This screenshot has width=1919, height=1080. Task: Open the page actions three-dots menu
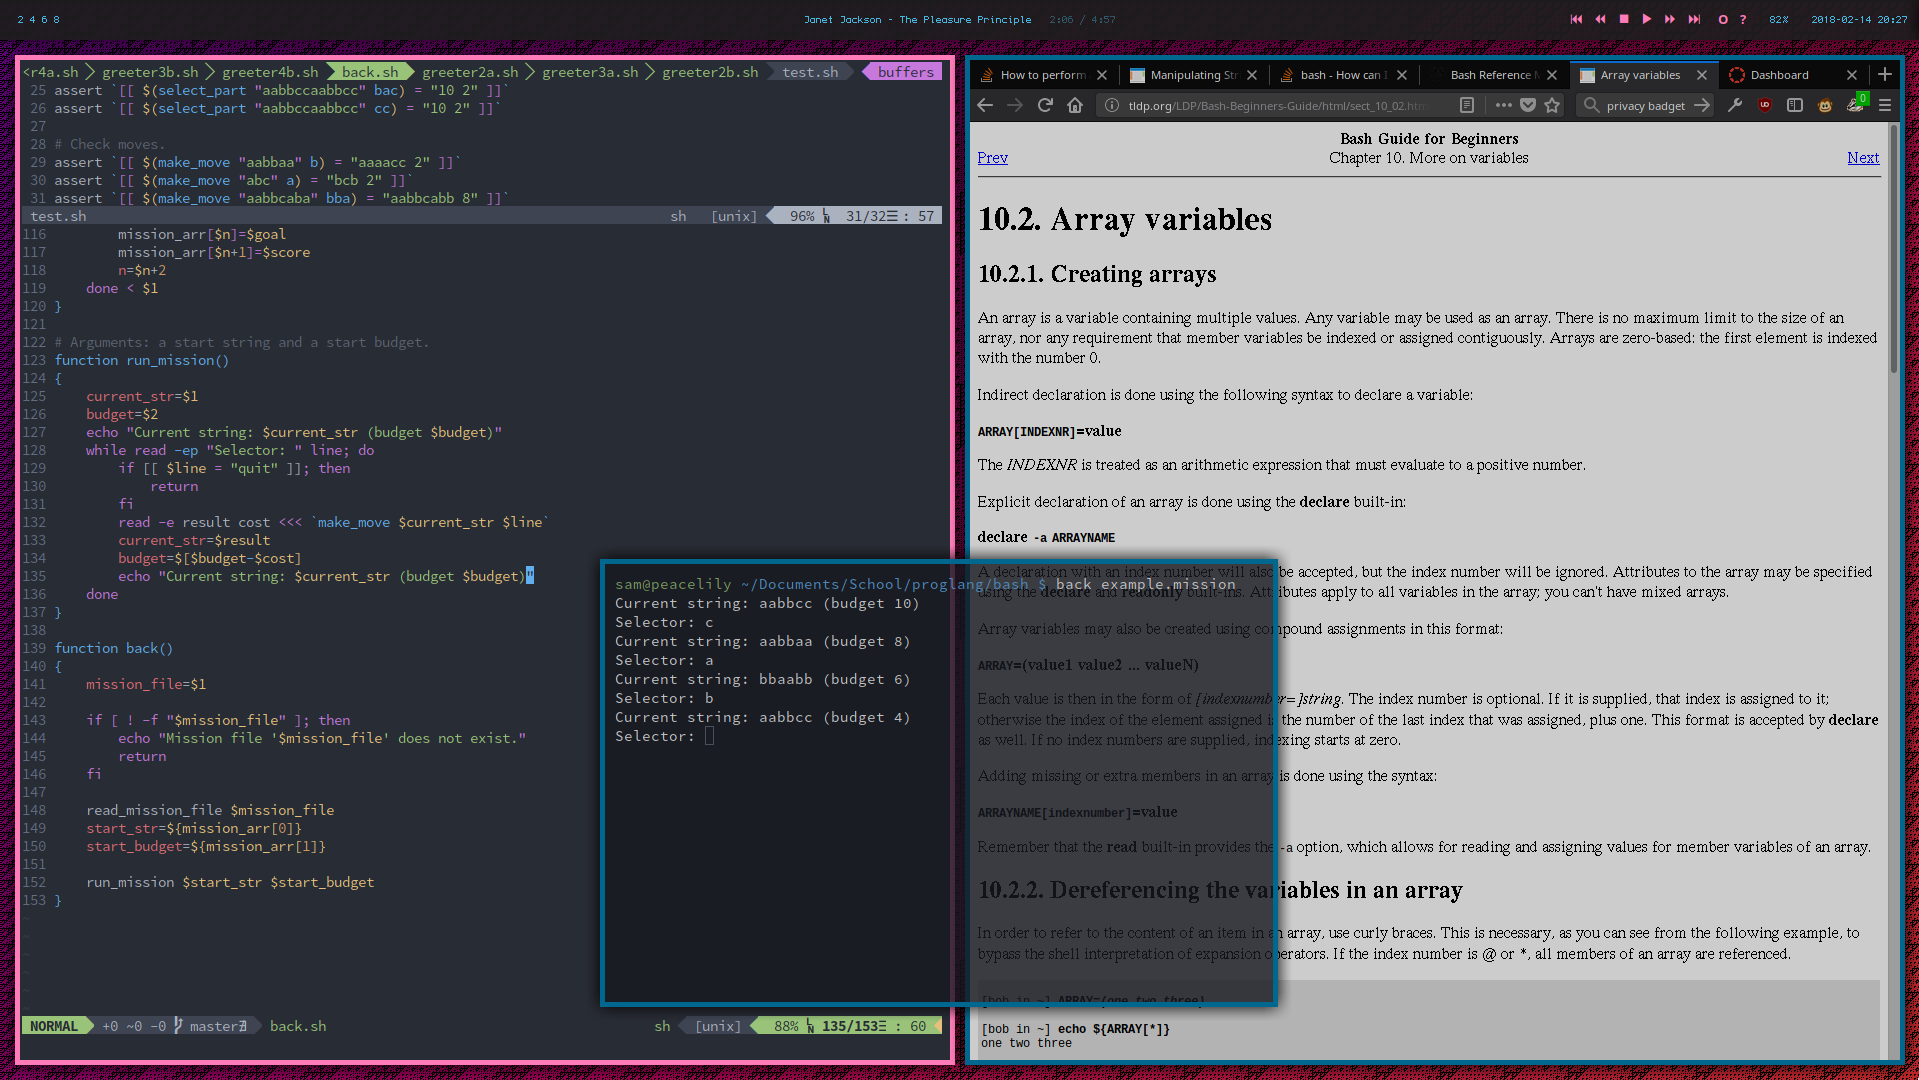click(x=1503, y=105)
